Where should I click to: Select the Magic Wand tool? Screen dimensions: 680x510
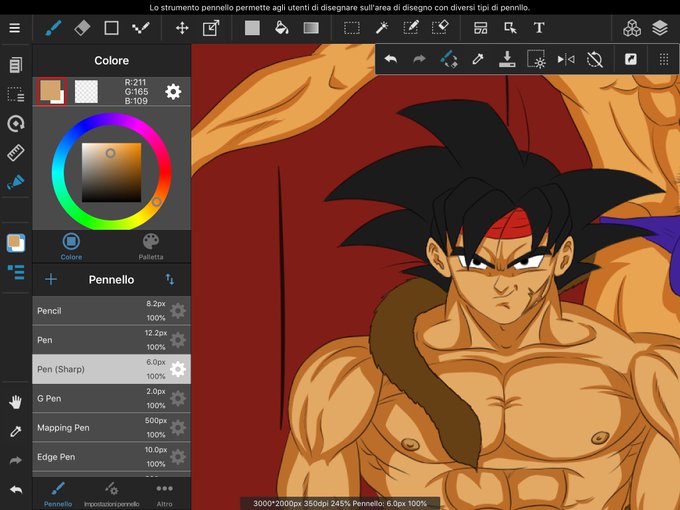pyautogui.click(x=382, y=28)
